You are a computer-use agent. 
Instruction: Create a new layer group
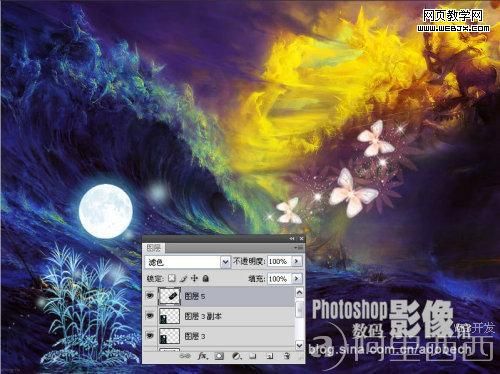[253, 356]
